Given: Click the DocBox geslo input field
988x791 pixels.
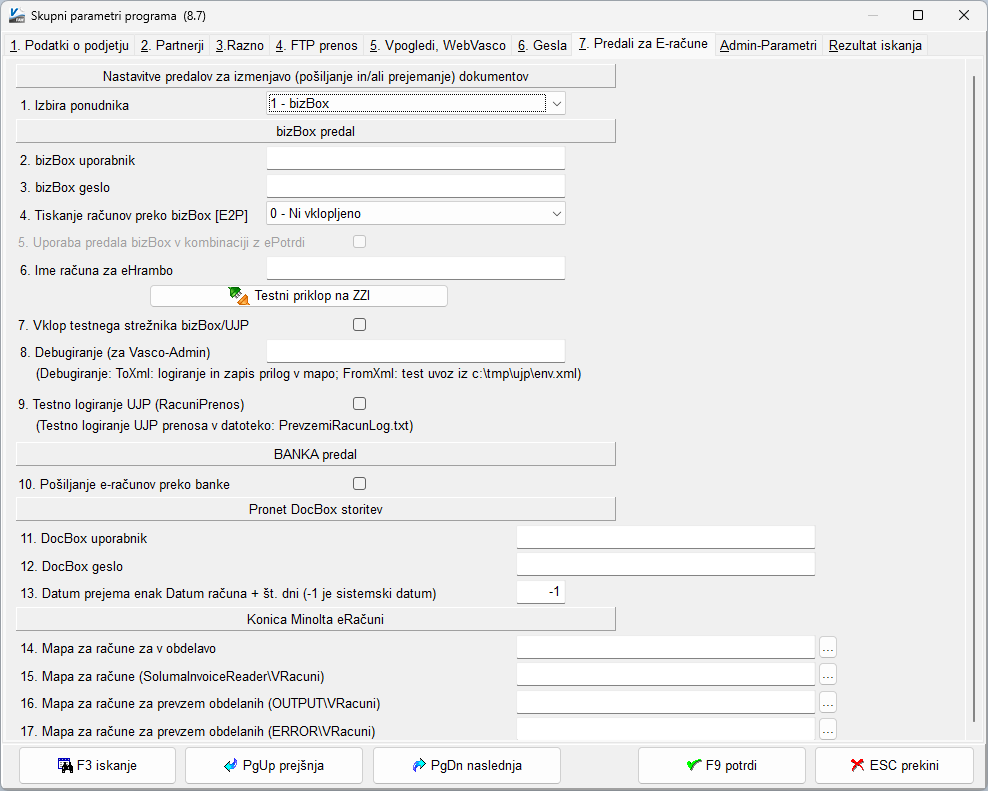Looking at the screenshot, I should (666, 565).
